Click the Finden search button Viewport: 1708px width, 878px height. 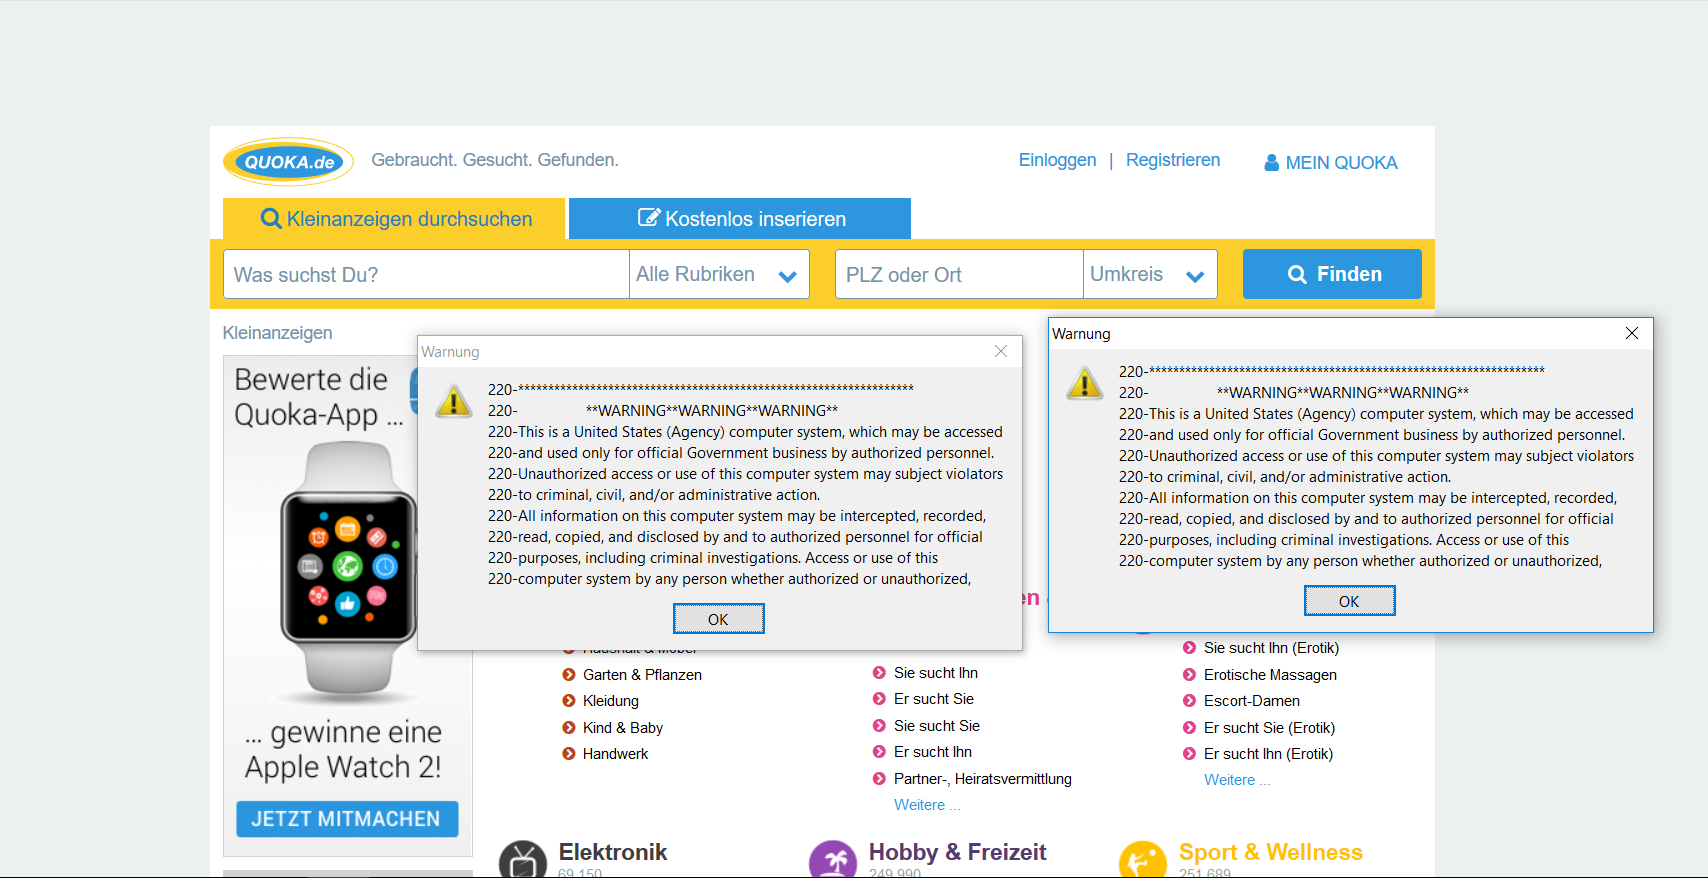[x=1332, y=274]
